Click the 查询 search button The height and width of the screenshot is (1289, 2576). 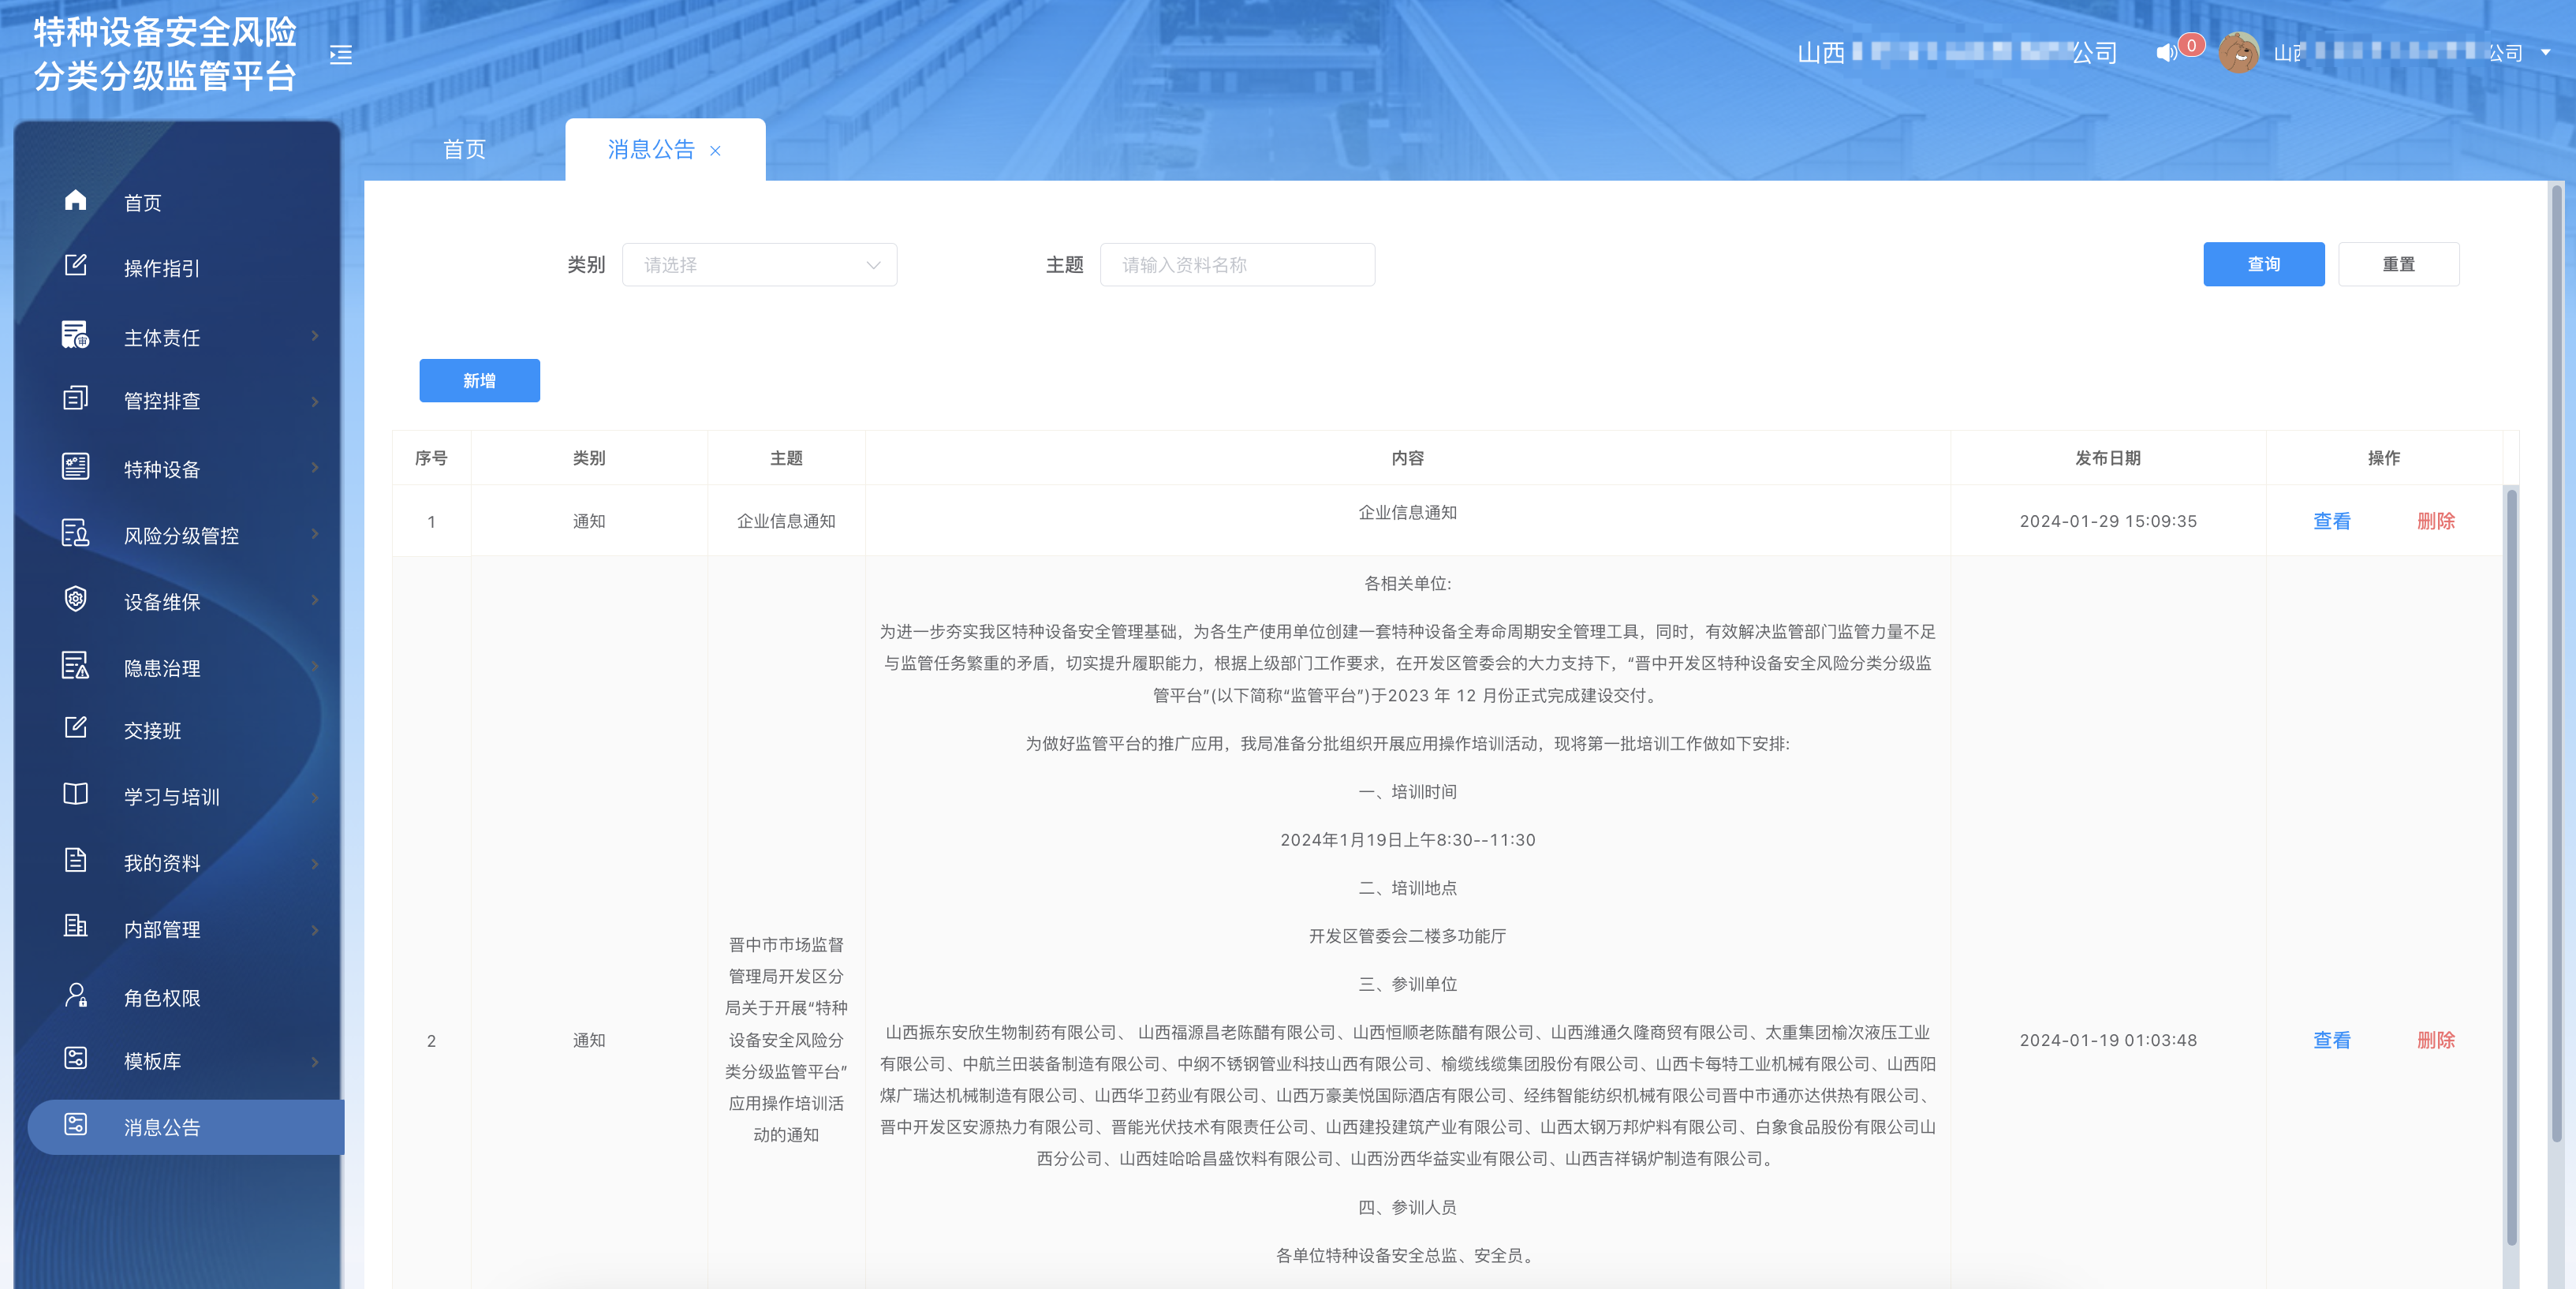tap(2263, 265)
